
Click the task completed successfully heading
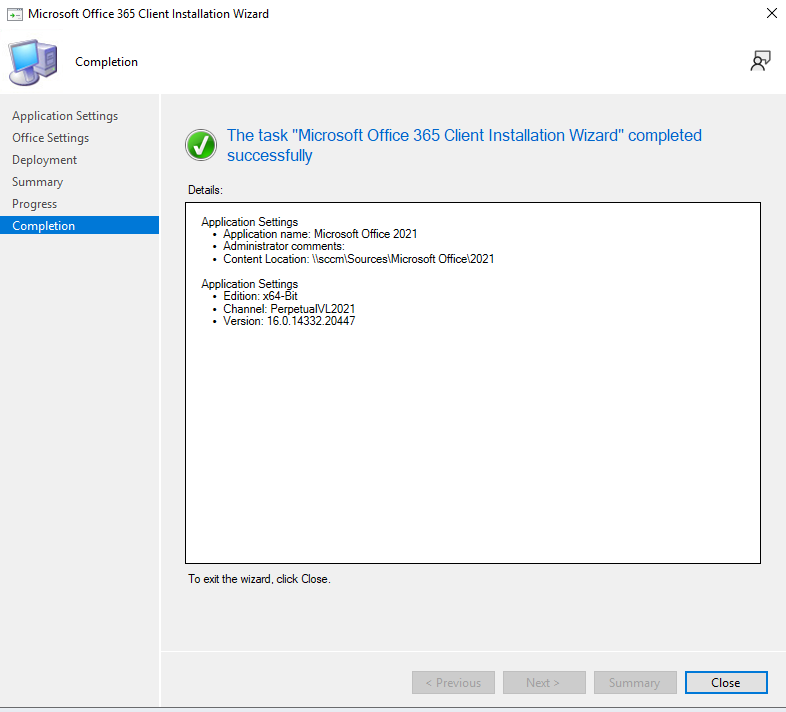coord(464,145)
